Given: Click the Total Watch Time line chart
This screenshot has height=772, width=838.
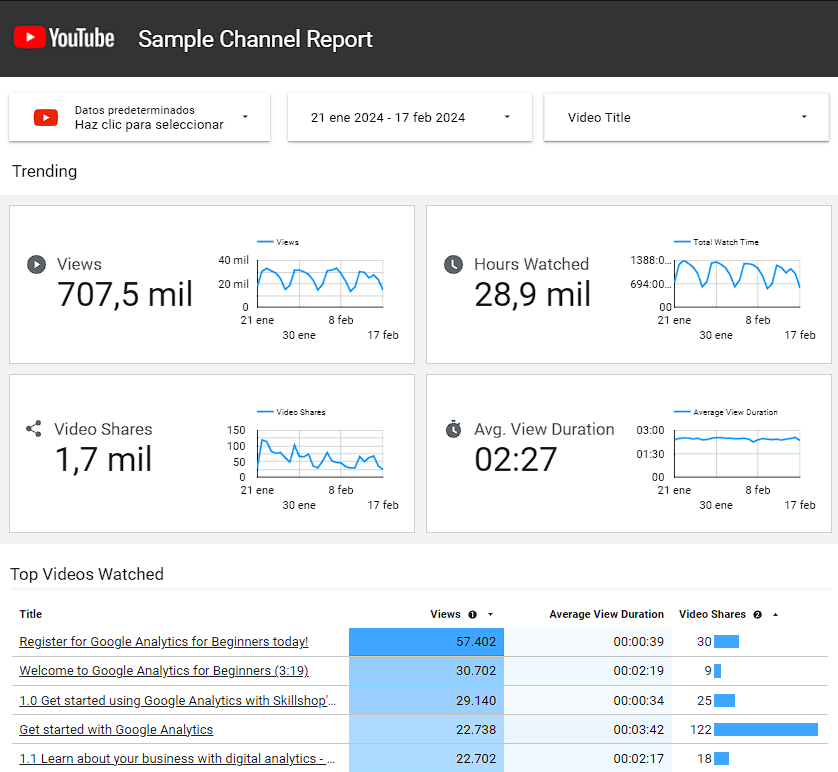Looking at the screenshot, I should (737, 283).
